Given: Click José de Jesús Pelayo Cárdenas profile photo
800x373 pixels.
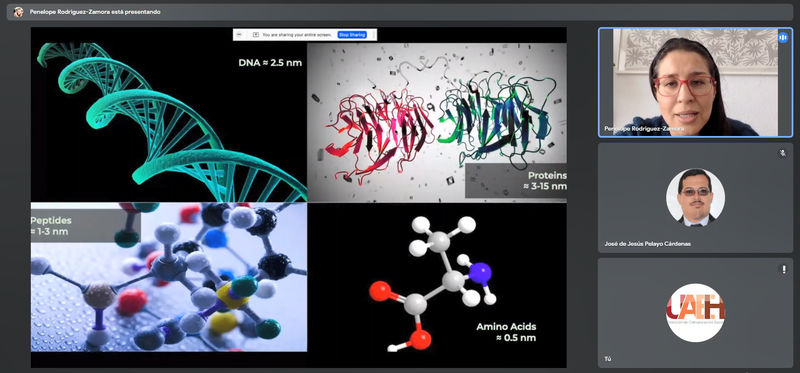Looking at the screenshot, I should [695, 197].
